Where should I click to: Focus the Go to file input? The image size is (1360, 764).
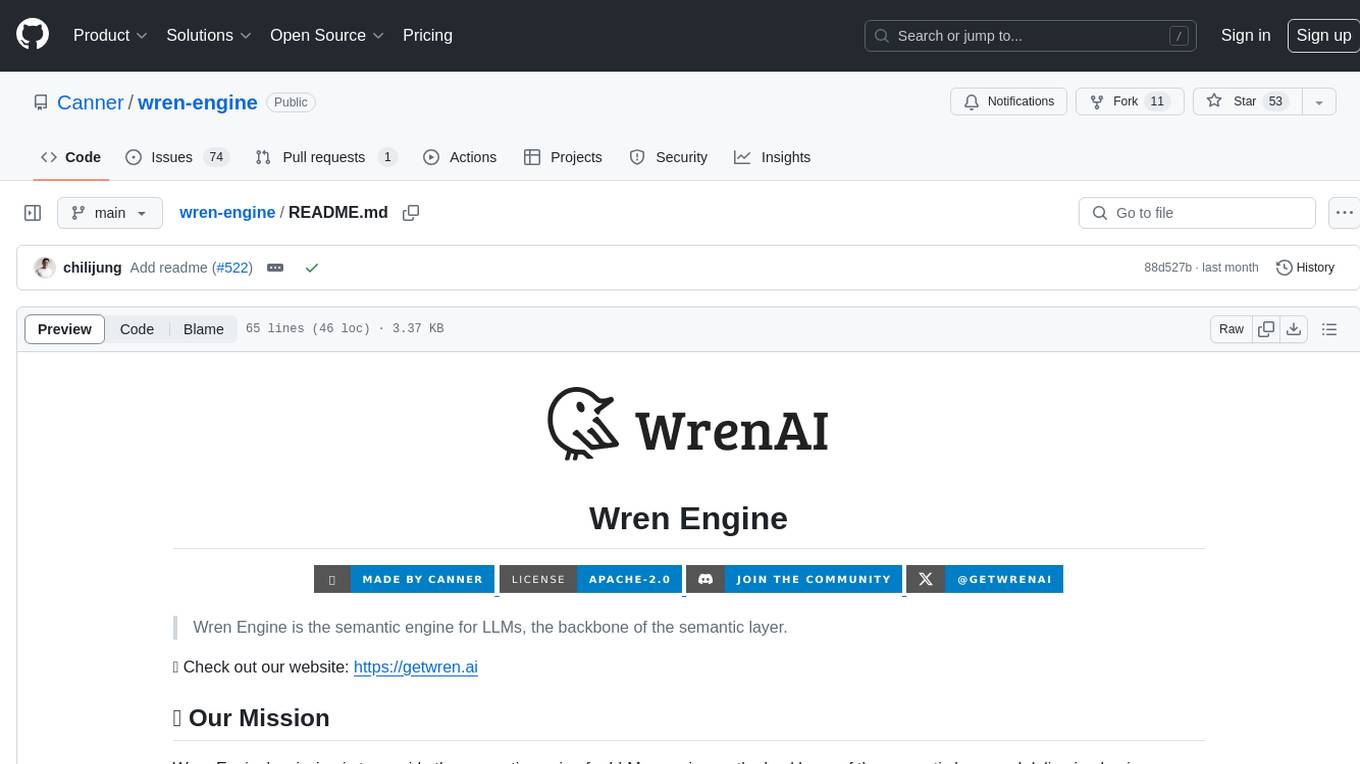pos(1197,213)
